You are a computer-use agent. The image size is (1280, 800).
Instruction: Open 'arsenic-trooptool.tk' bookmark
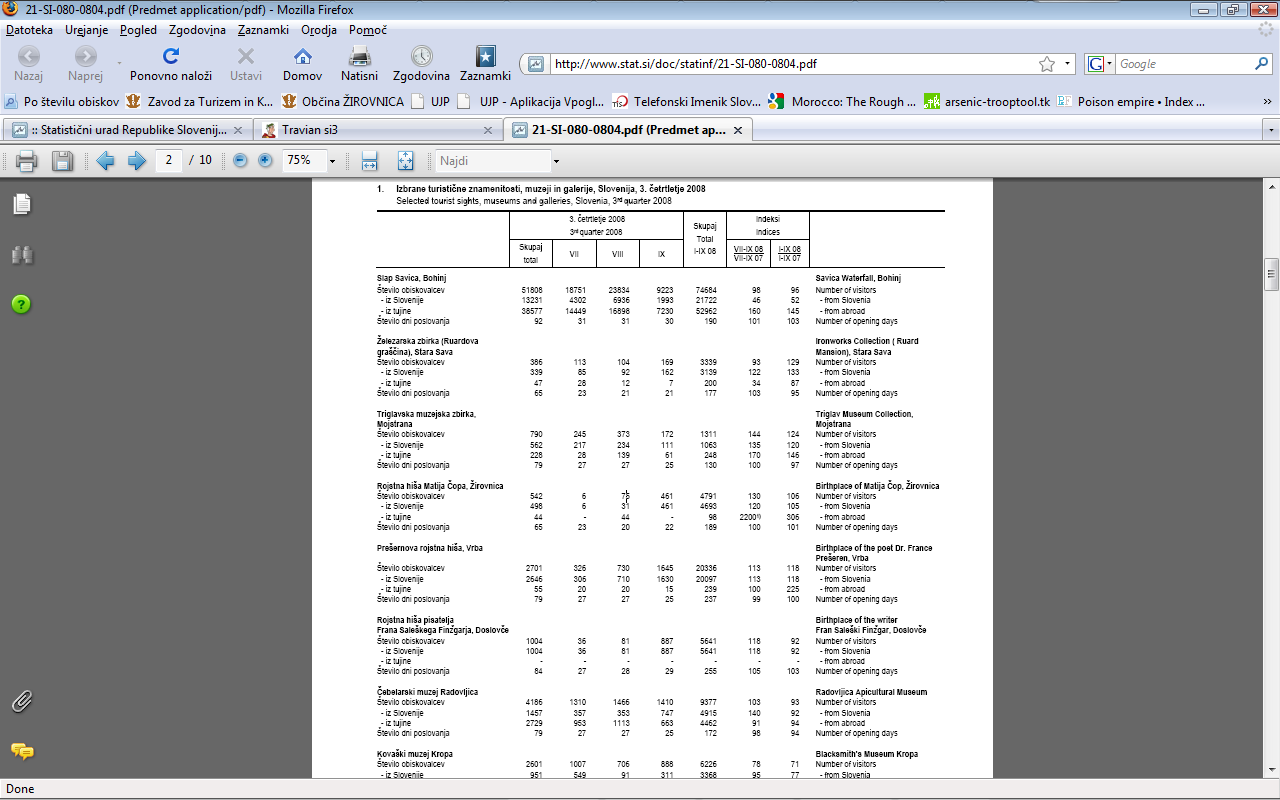[987, 101]
